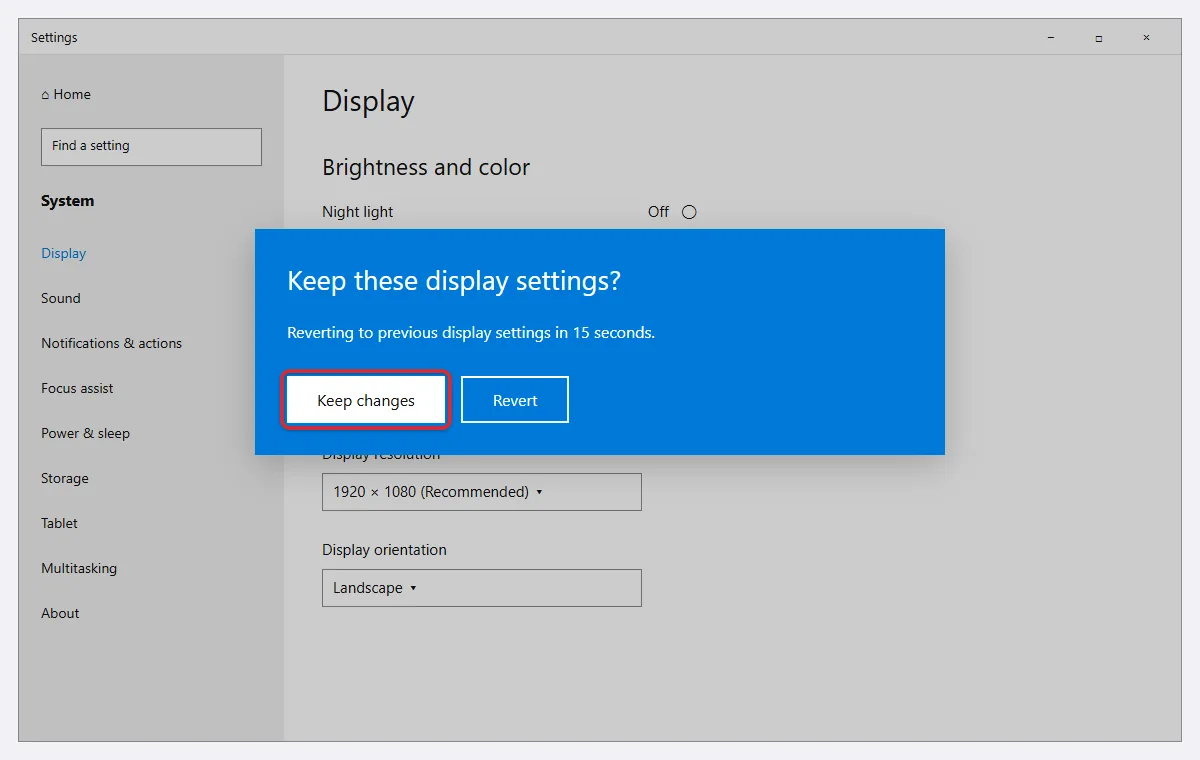This screenshot has width=1200, height=760.
Task: Click the 'Brightness and color' heading
Action: coord(426,167)
